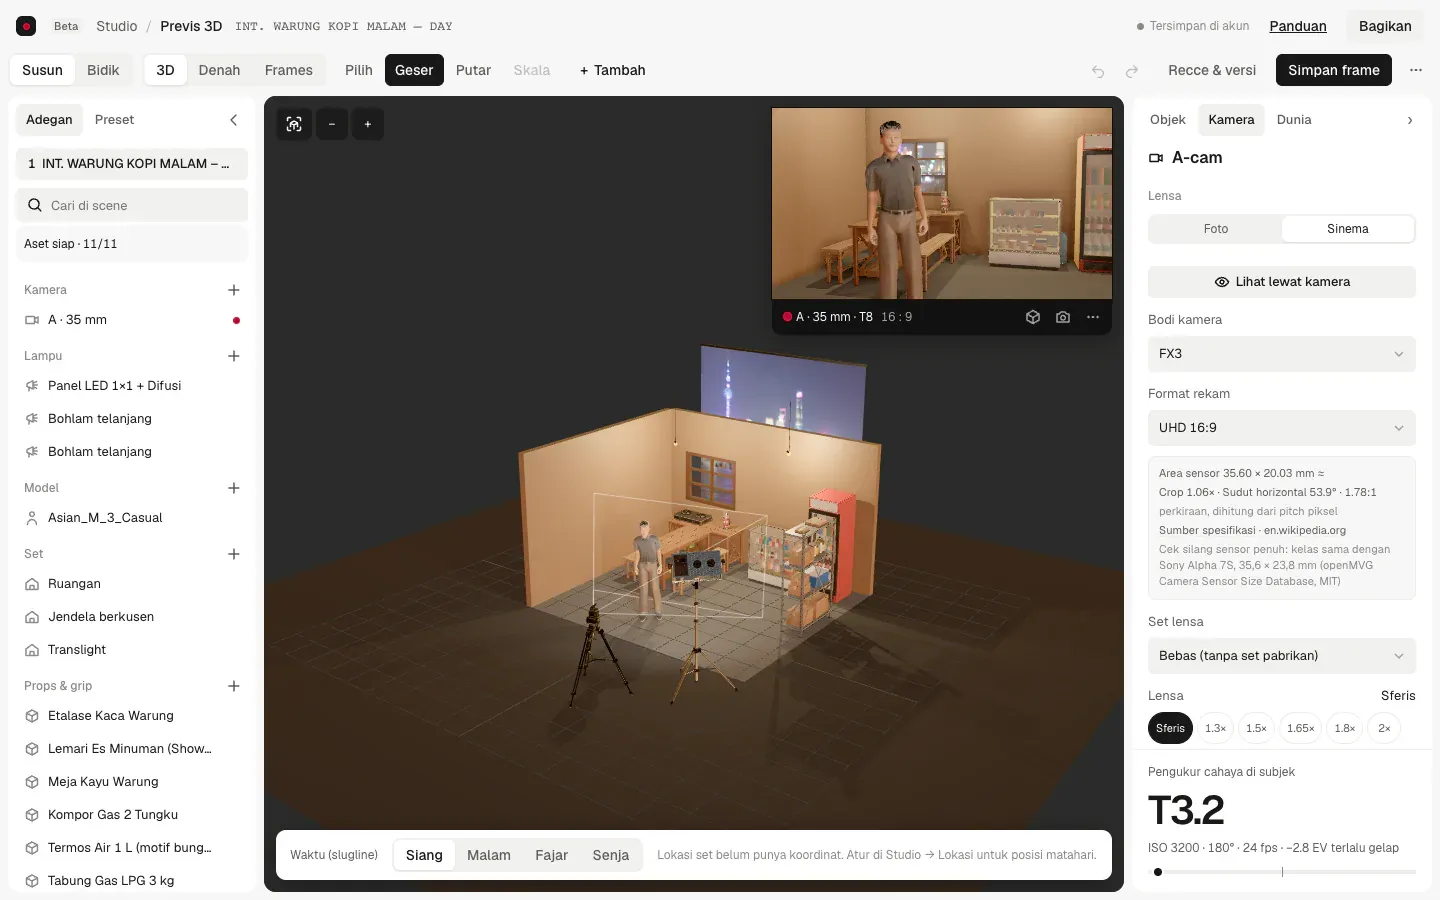This screenshot has height=900, width=1440.
Task: Zoom out the 3D viewport
Action: coord(332,124)
